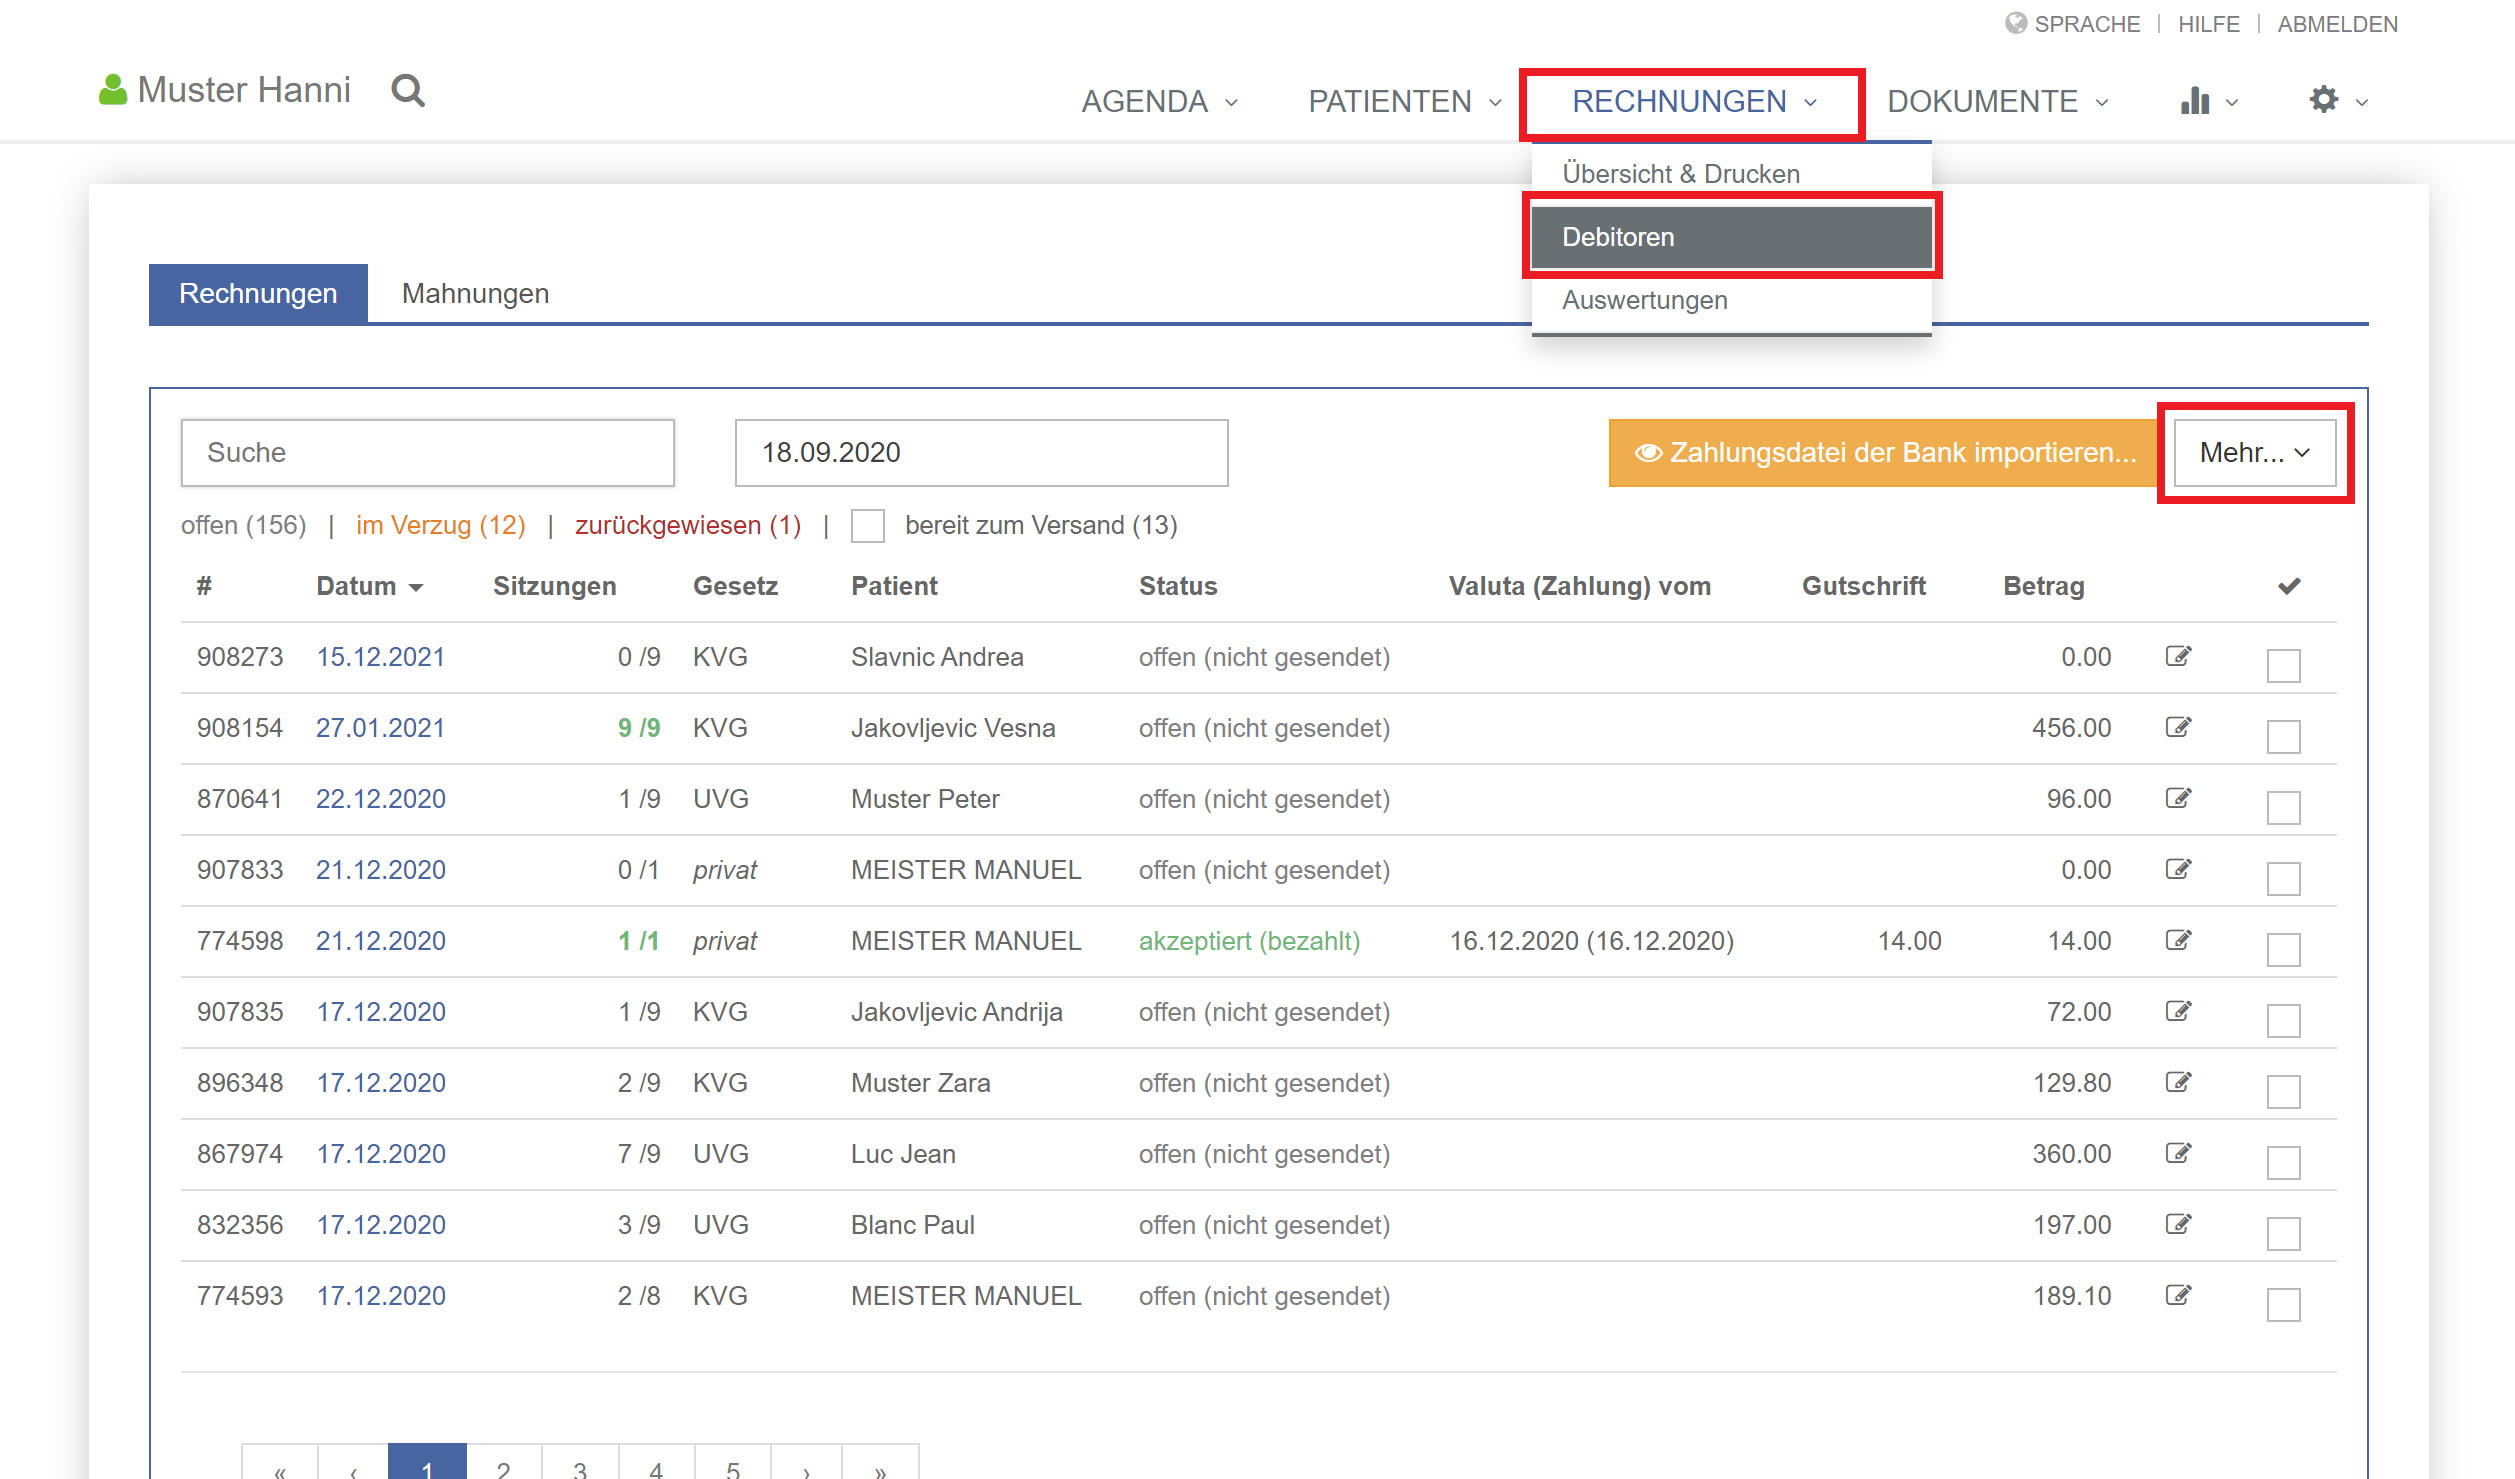Click the globe icon next to SPRACHE

pos(2016,23)
